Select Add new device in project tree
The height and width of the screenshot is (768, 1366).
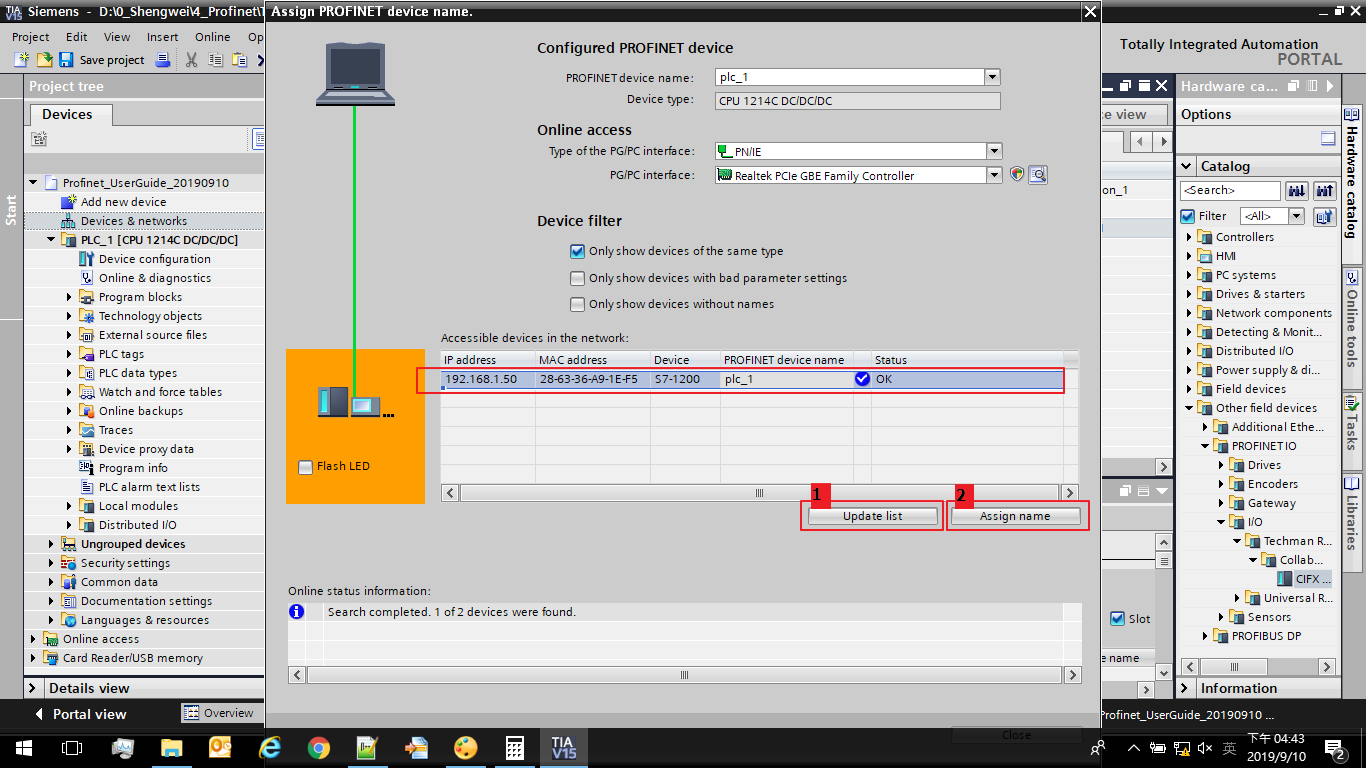point(123,202)
